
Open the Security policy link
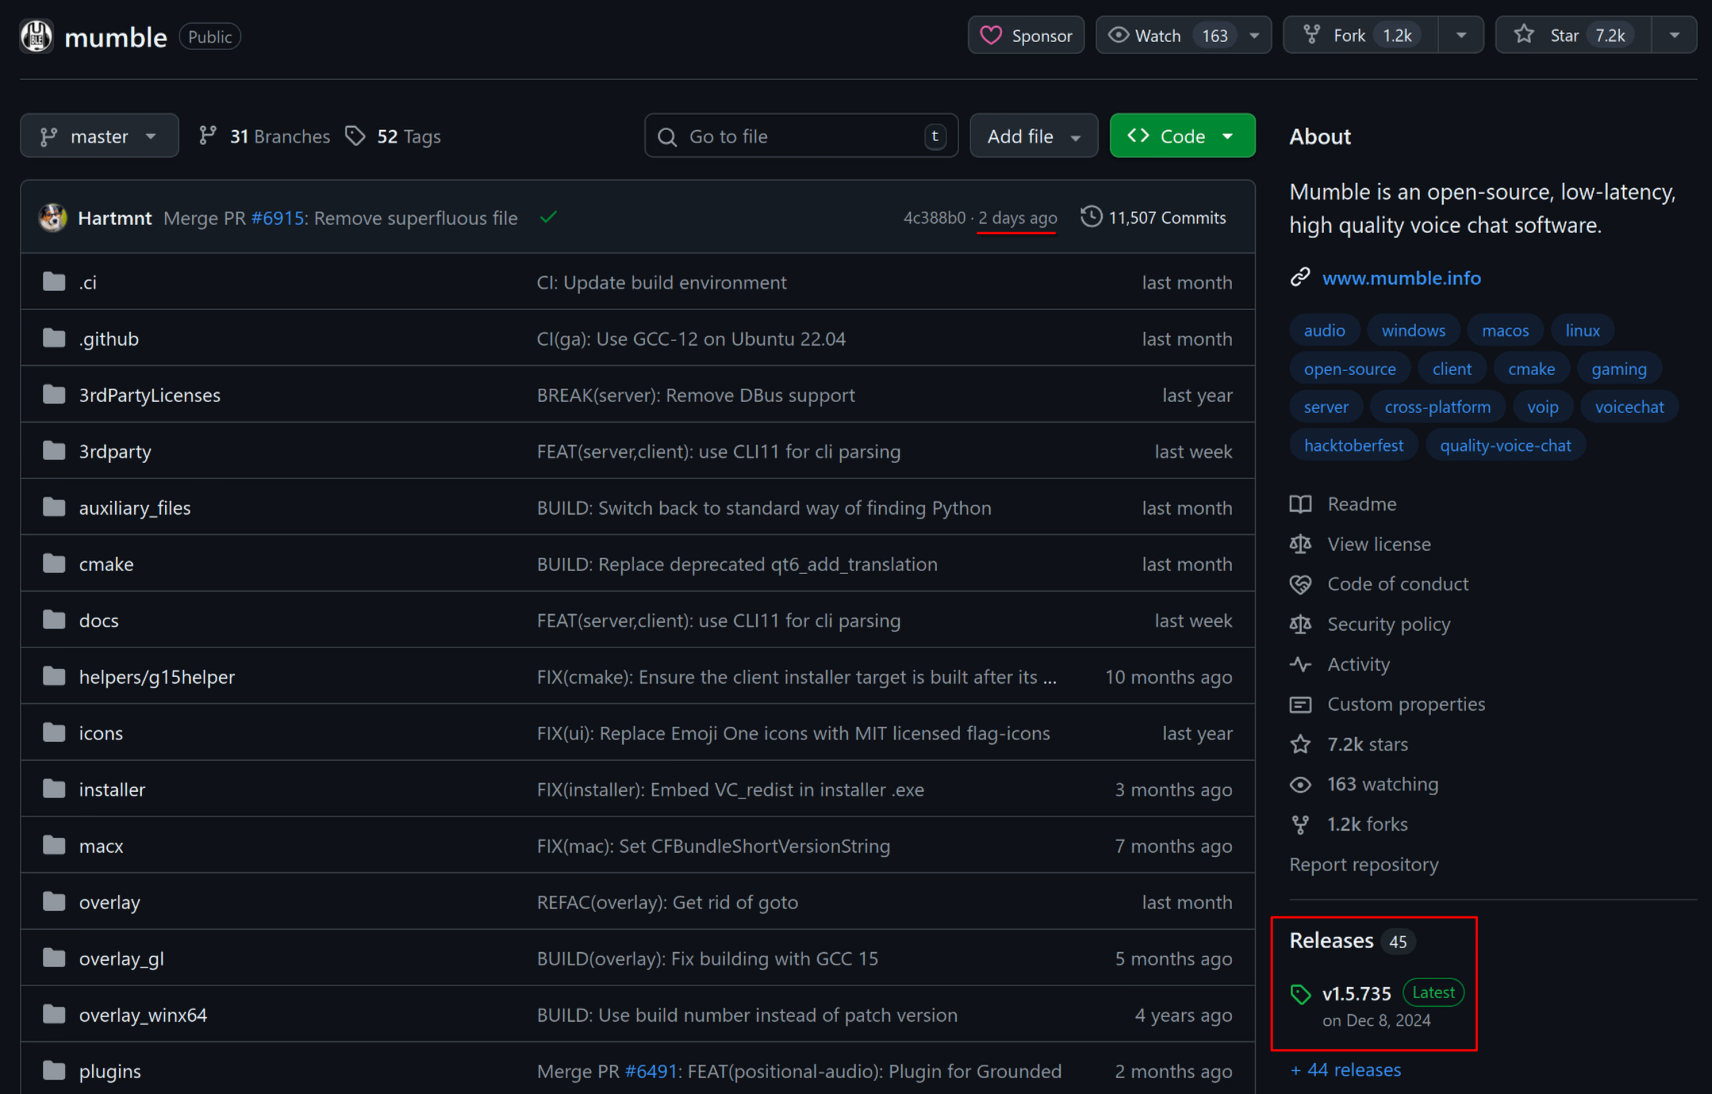tap(1388, 624)
